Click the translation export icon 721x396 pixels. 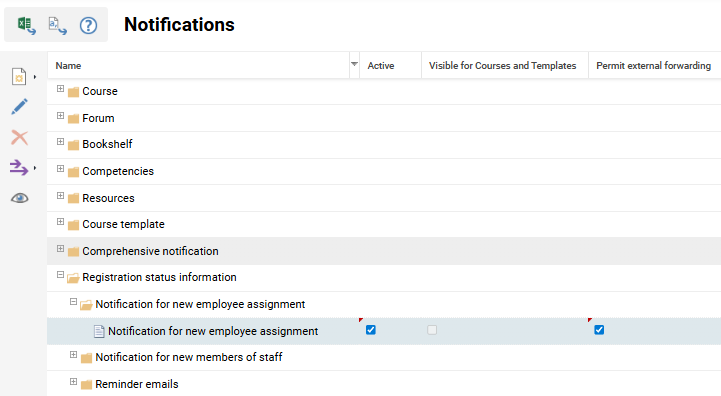pos(57,25)
